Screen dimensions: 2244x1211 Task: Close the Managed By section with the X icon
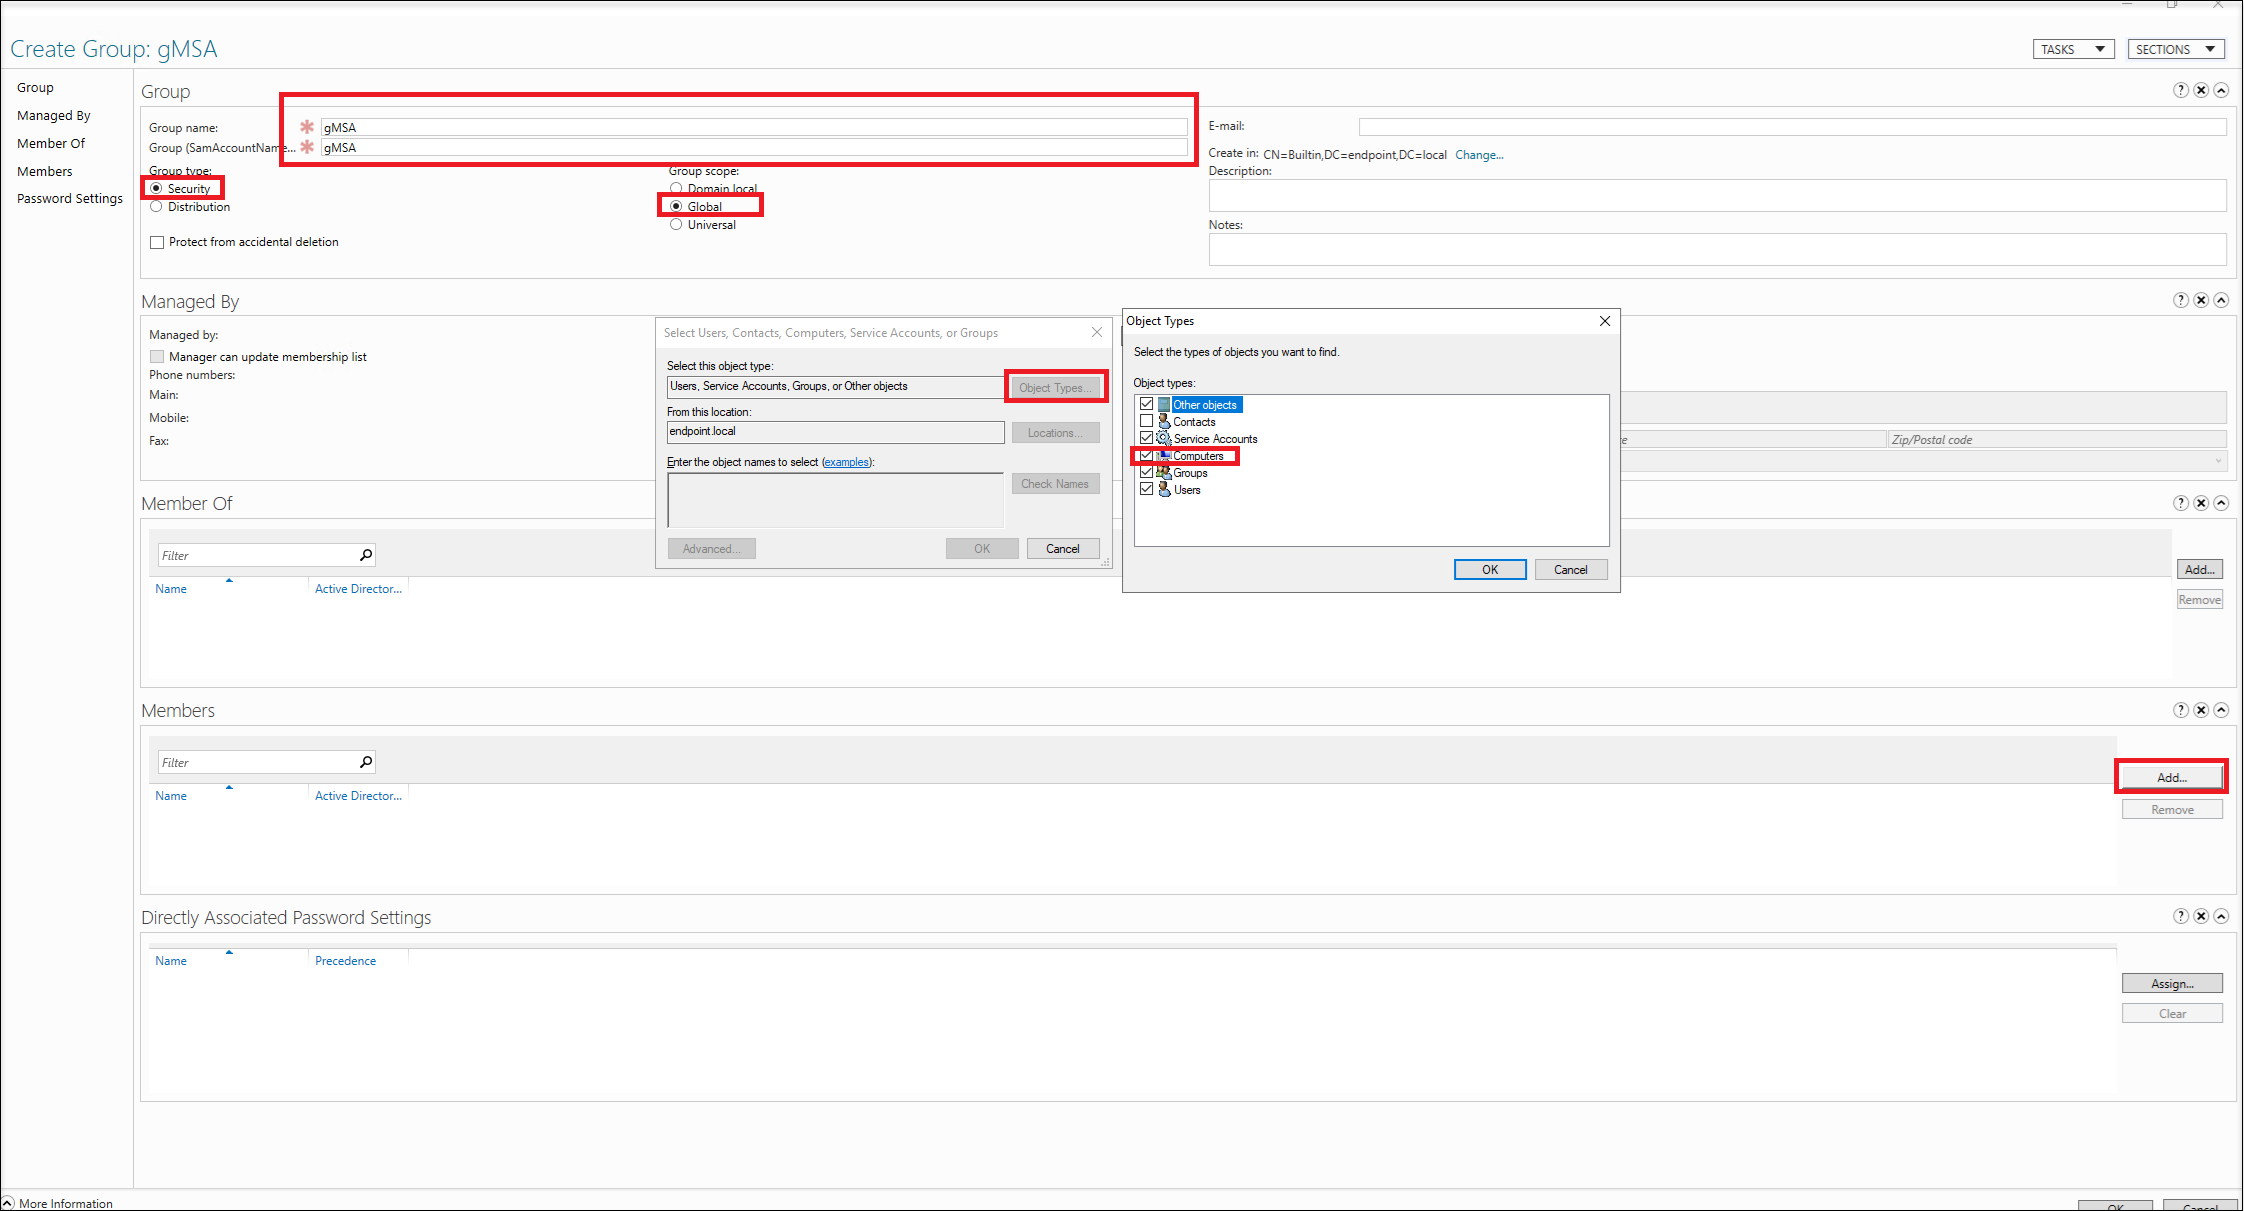pyautogui.click(x=2200, y=300)
